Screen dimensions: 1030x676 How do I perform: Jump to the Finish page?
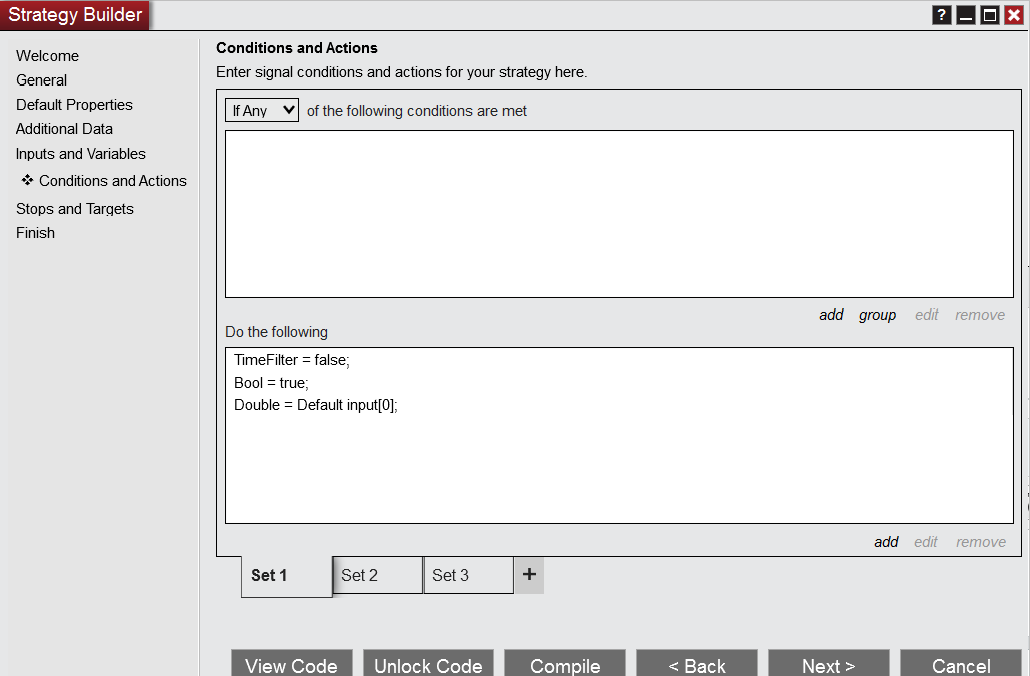click(35, 233)
